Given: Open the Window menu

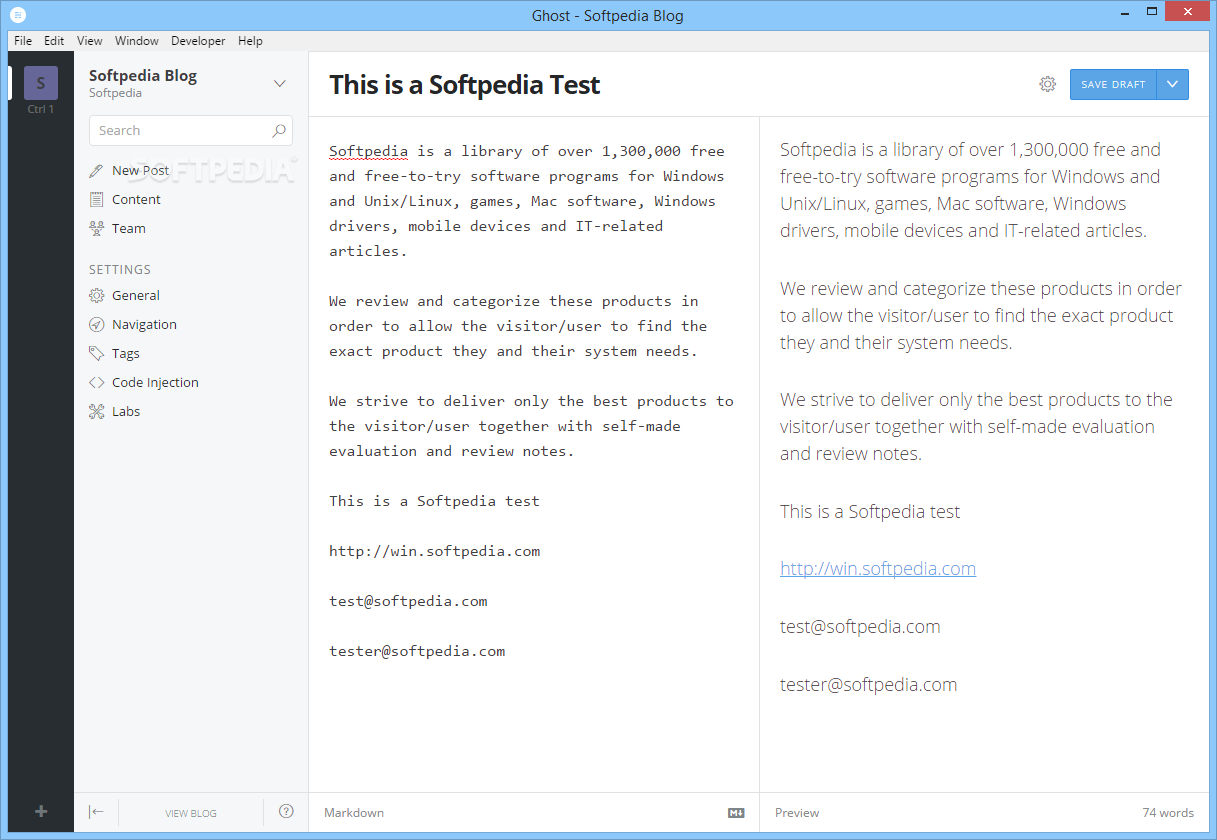Looking at the screenshot, I should coord(136,41).
